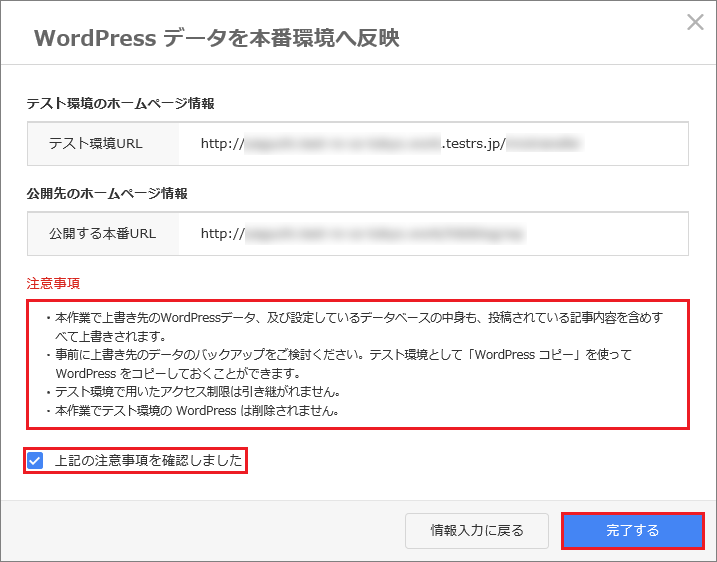Click the テスト環境URL label cell
717x562 pixels.
[103, 144]
